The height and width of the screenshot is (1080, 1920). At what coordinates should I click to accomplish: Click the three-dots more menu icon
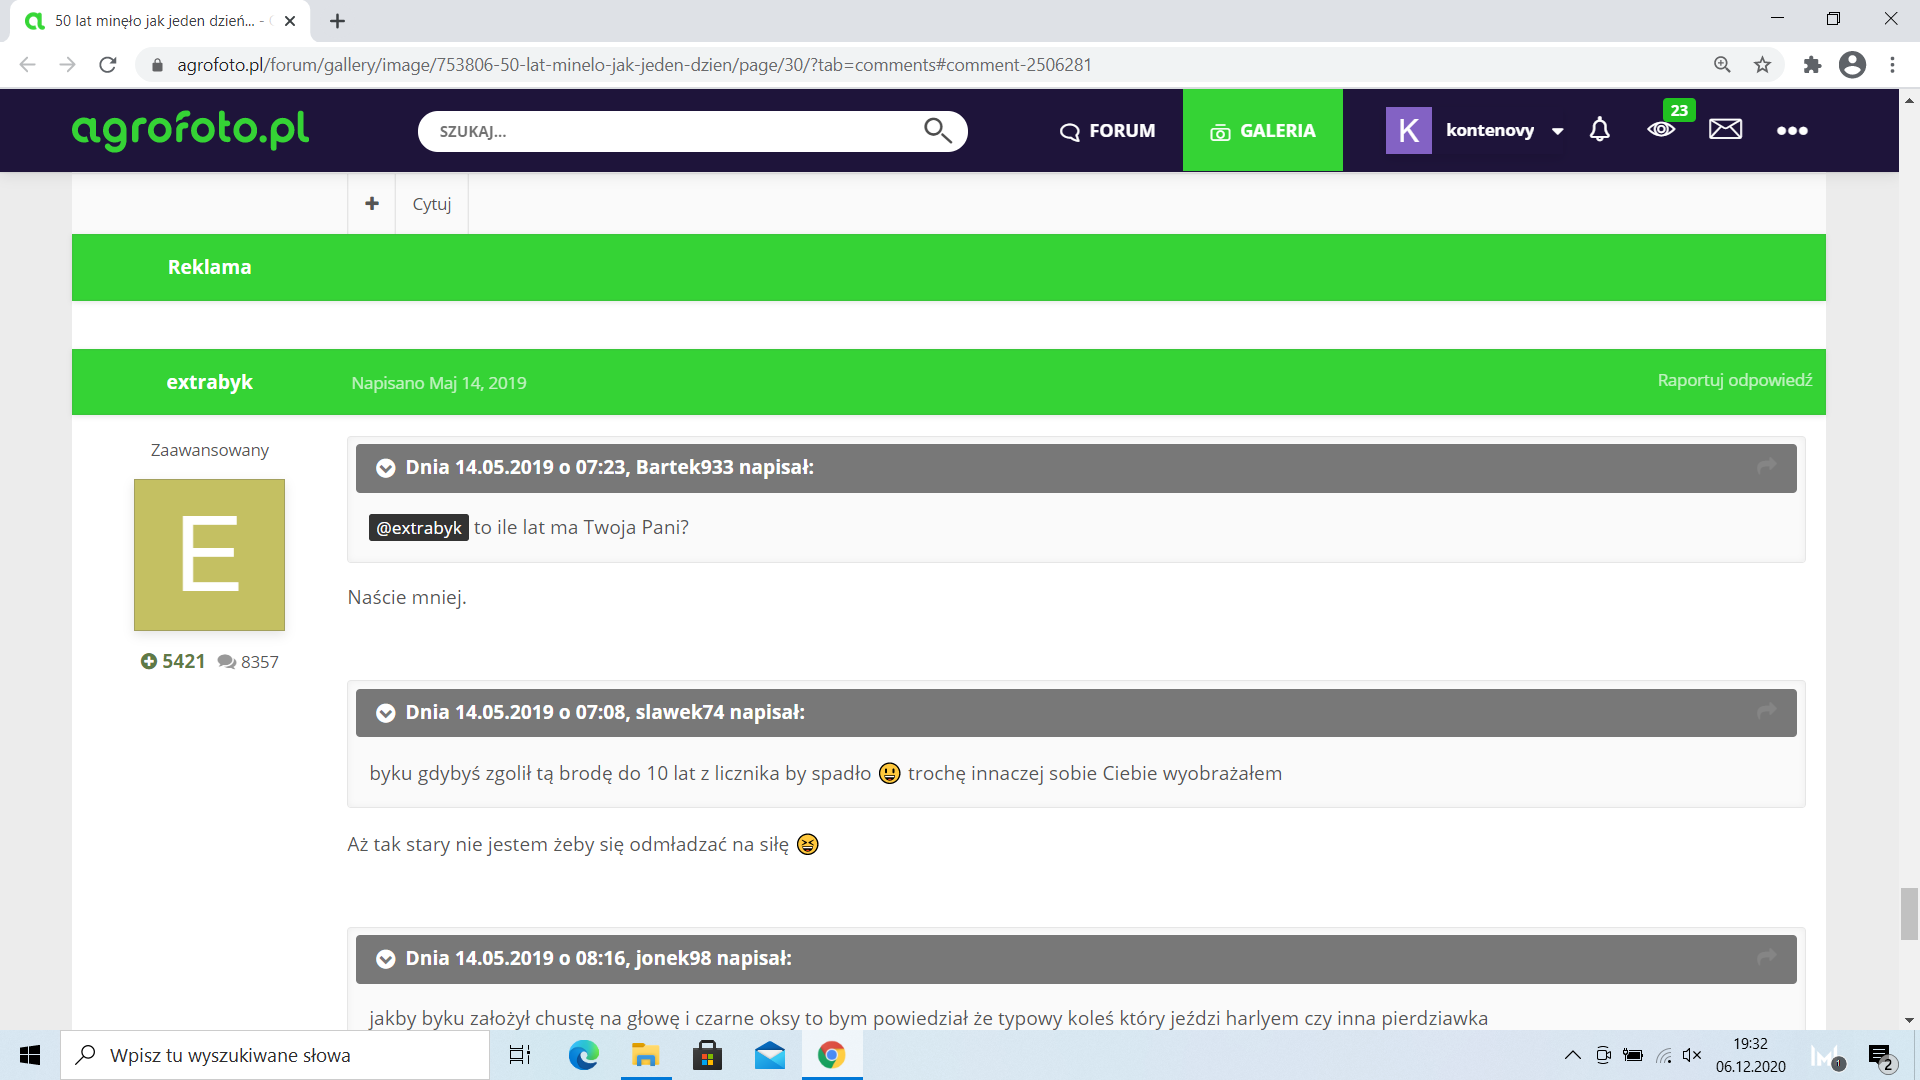[x=1791, y=131]
